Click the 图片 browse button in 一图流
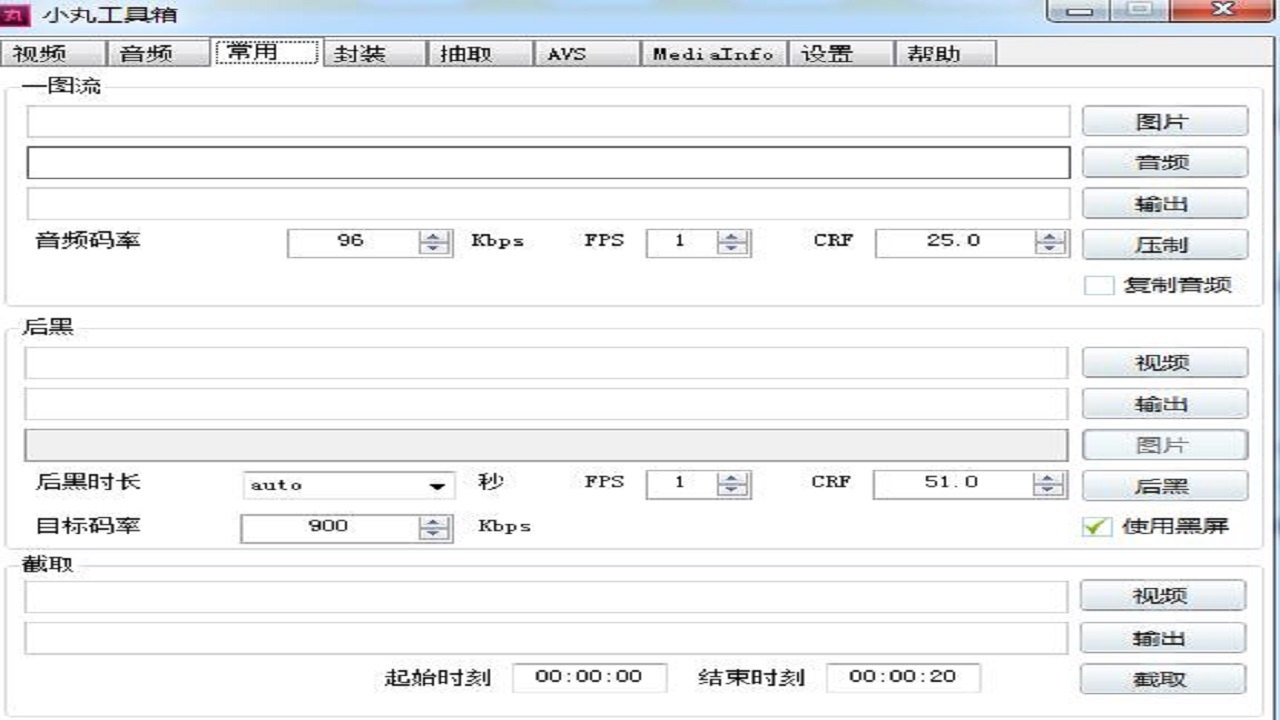Image resolution: width=1280 pixels, height=720 pixels. click(1164, 122)
